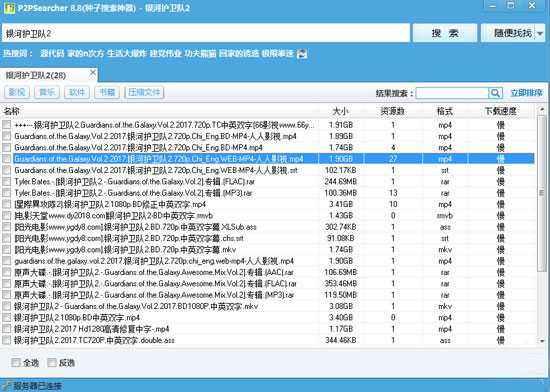Click the 立即排除 link

pos(526,93)
